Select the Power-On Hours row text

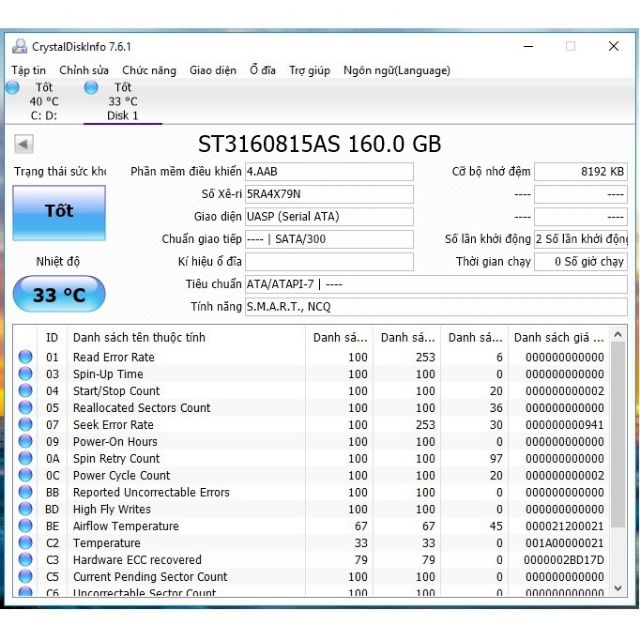point(115,442)
